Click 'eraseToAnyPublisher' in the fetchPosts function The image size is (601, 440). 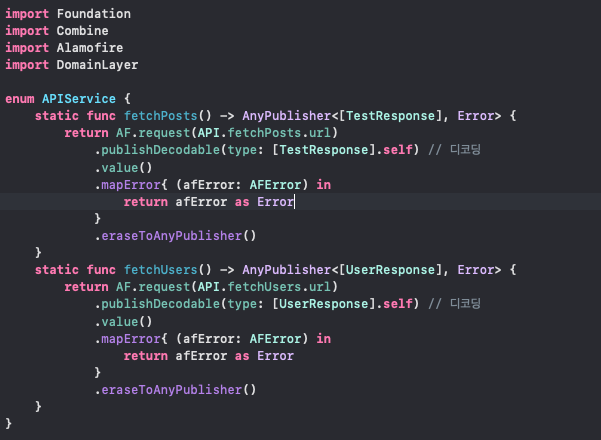[172, 236]
